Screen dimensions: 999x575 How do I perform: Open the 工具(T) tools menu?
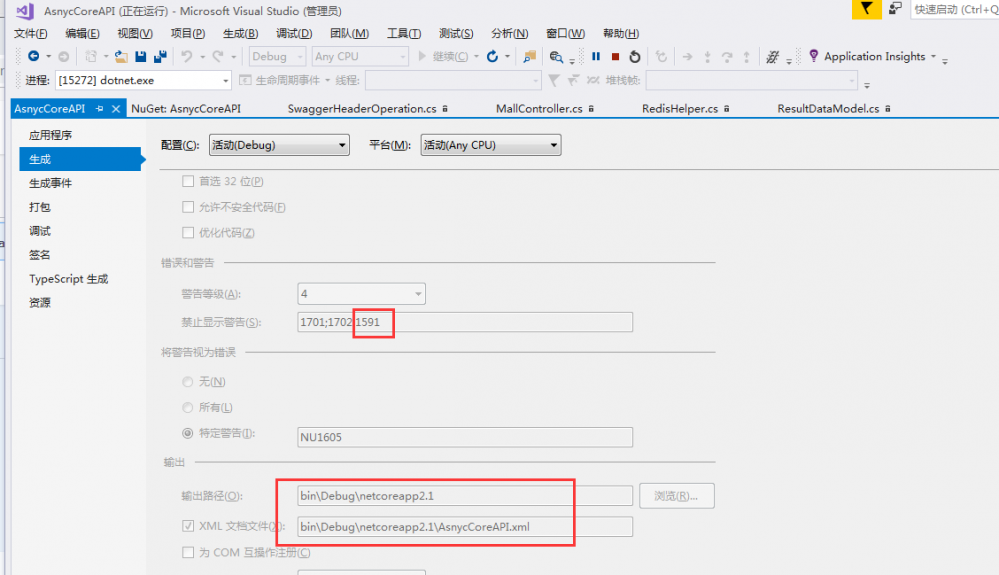coord(403,33)
